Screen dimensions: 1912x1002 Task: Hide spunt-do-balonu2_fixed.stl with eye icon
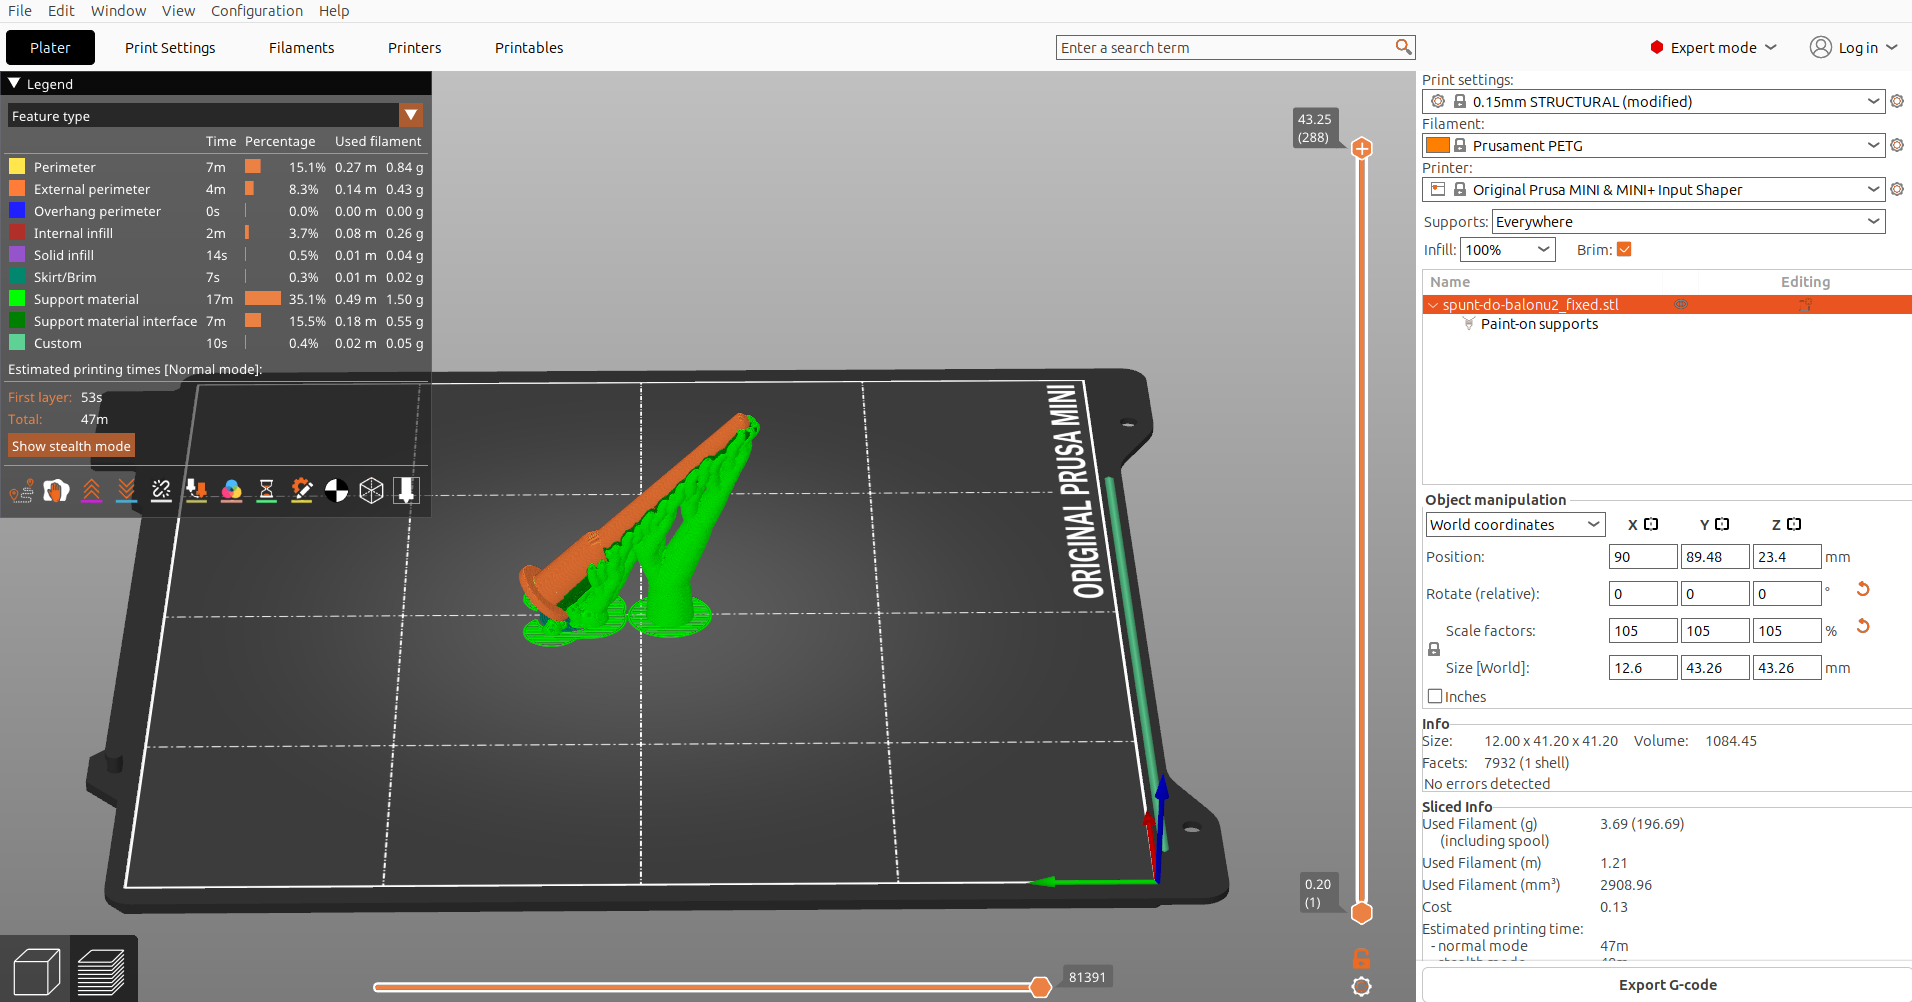(x=1681, y=305)
